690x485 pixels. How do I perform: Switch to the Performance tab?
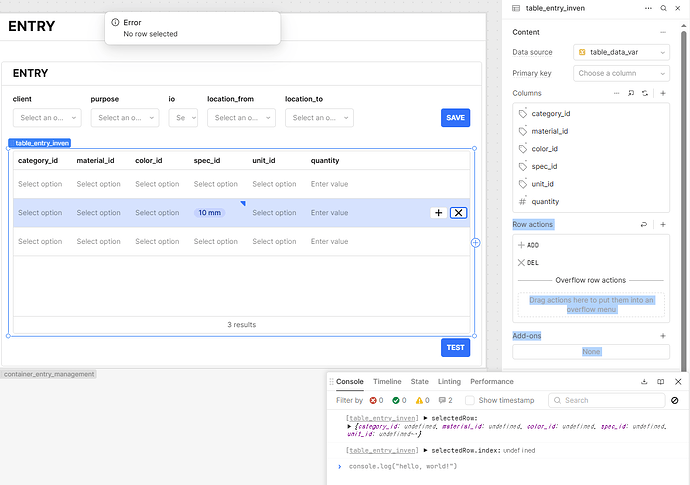492,382
